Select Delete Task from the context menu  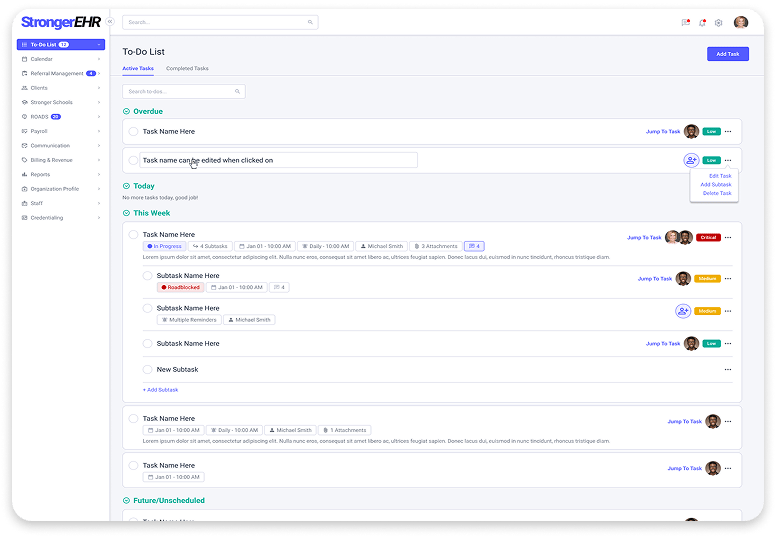(x=717, y=193)
